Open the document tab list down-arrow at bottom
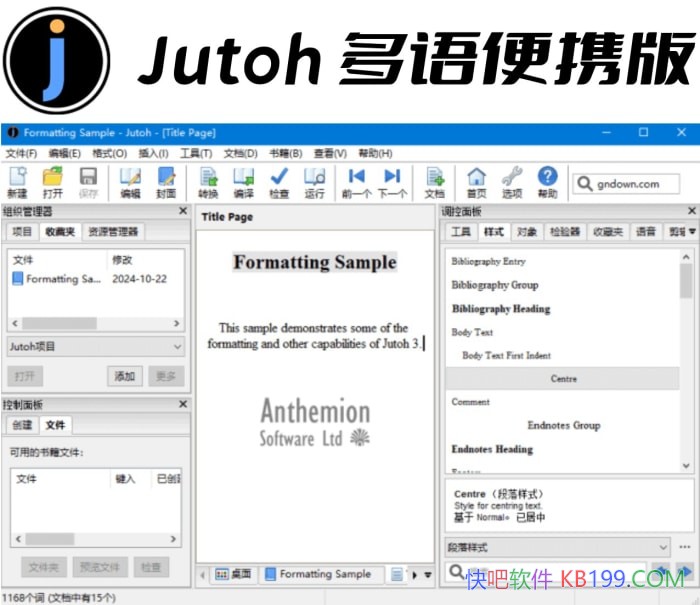Image resolution: width=700 pixels, height=605 pixels. pos(428,575)
